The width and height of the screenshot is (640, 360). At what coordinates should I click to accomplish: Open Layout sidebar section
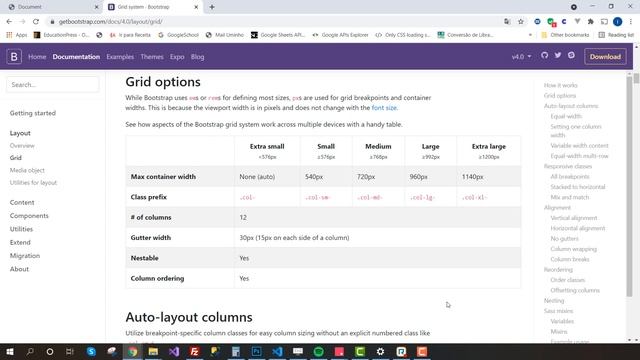[x=20, y=133]
